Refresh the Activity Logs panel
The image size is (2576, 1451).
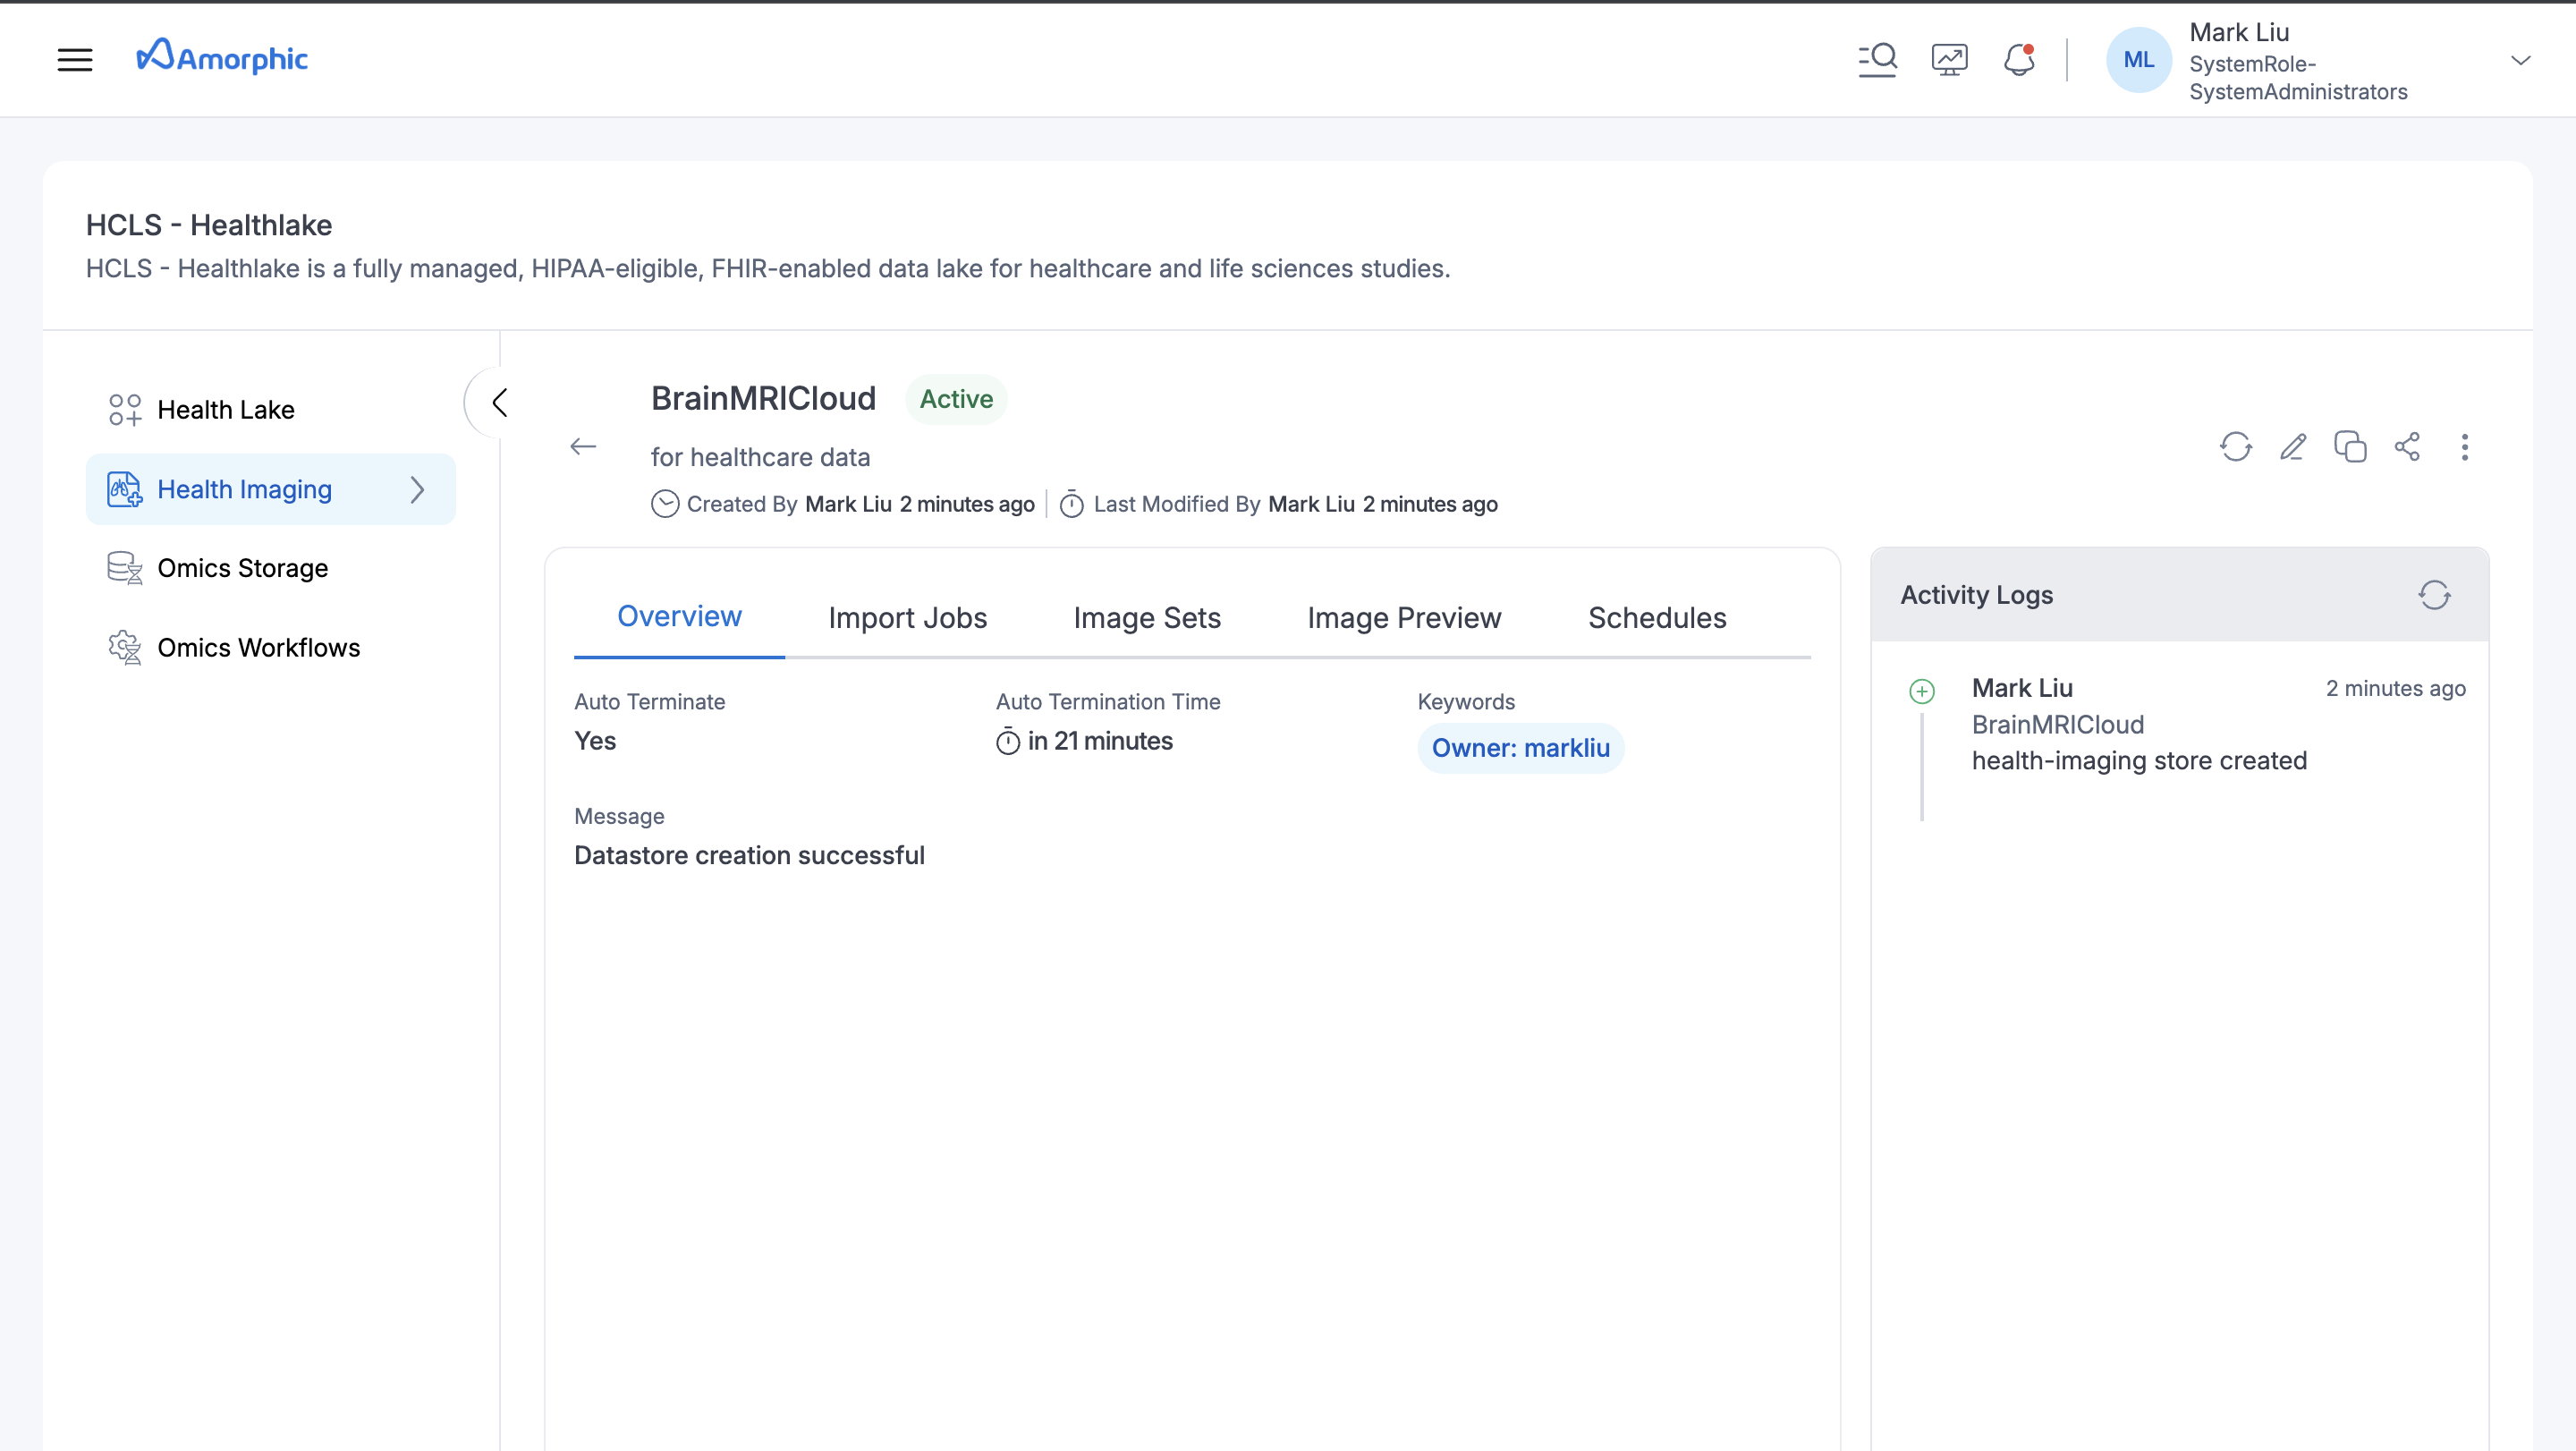coord(2434,595)
